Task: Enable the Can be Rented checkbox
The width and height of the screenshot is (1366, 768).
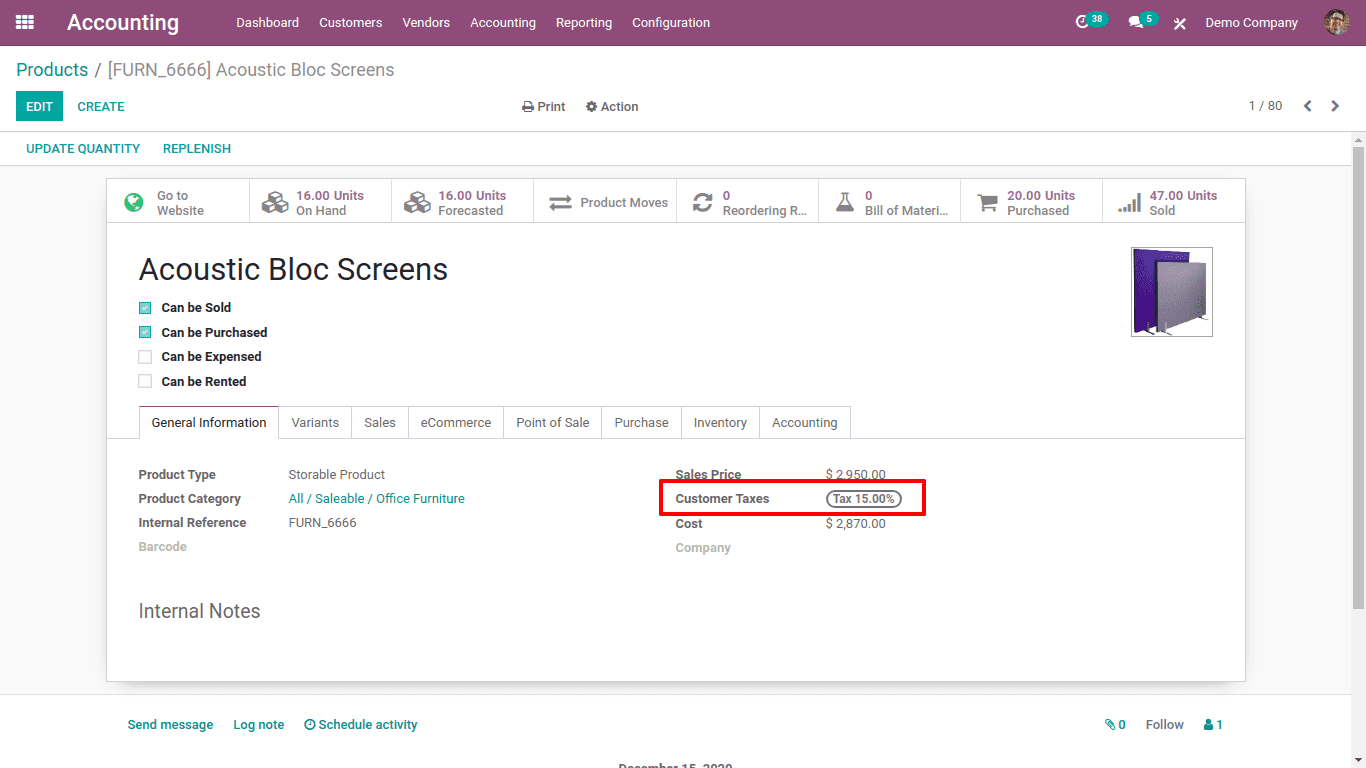Action: pyautogui.click(x=145, y=381)
